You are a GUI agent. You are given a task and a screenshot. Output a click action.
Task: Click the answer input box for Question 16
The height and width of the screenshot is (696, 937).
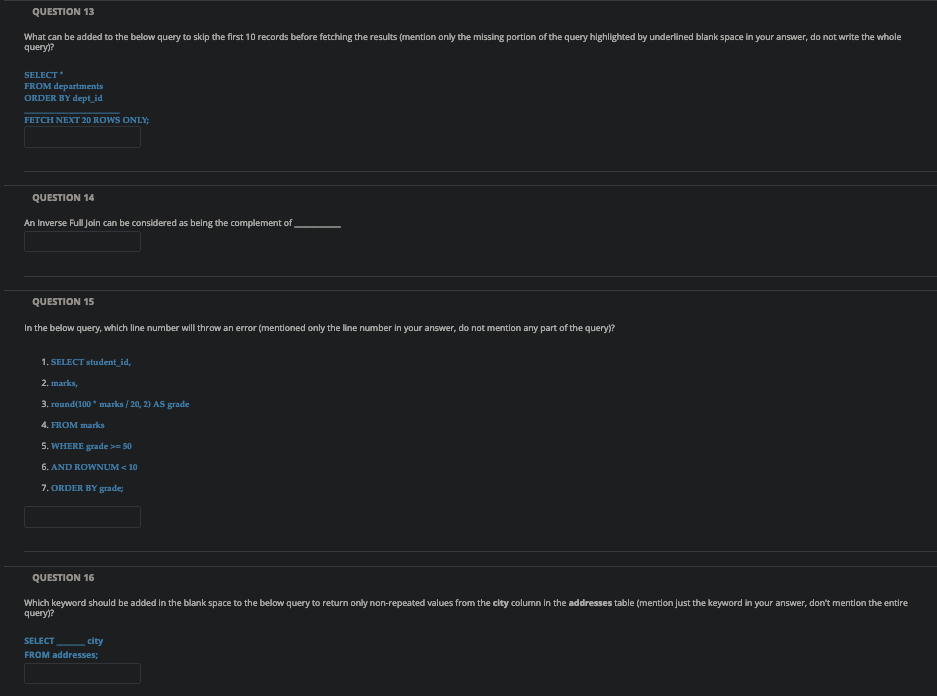(82, 672)
